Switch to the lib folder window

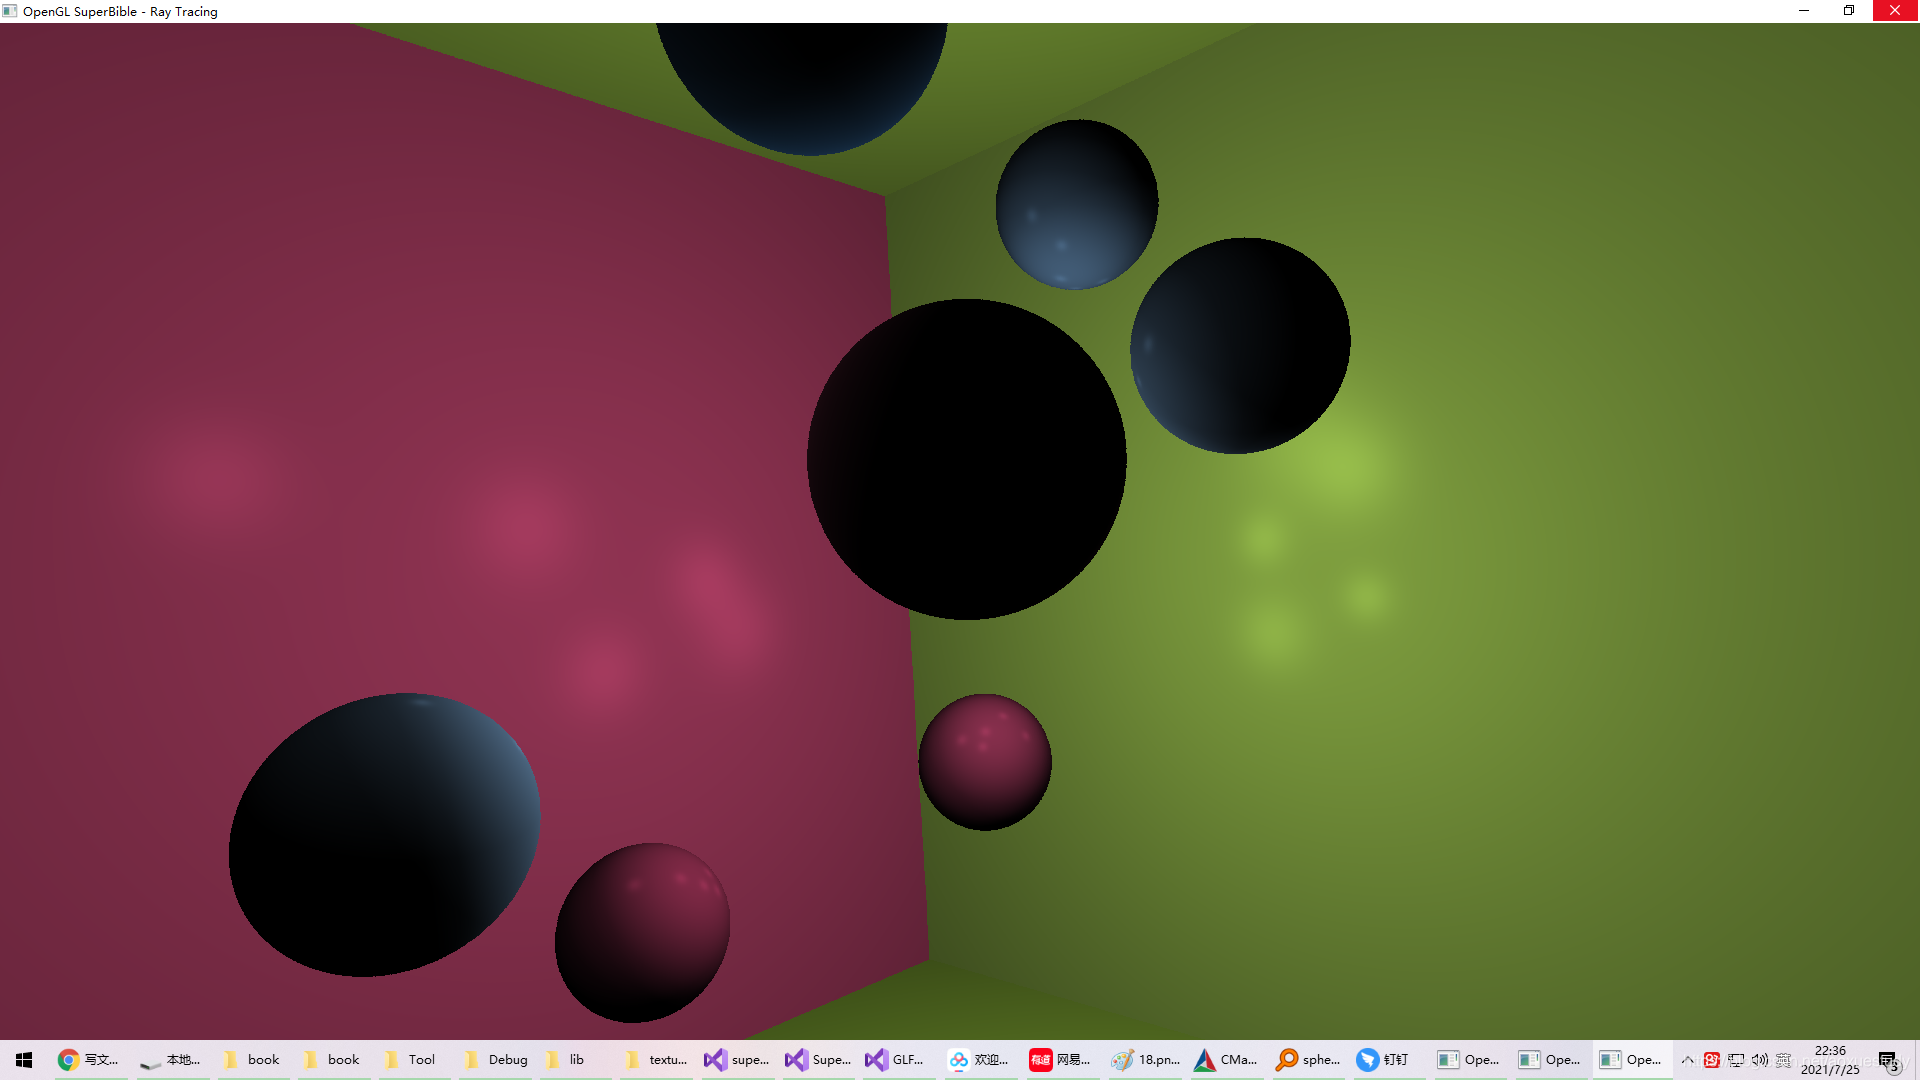click(x=566, y=1060)
